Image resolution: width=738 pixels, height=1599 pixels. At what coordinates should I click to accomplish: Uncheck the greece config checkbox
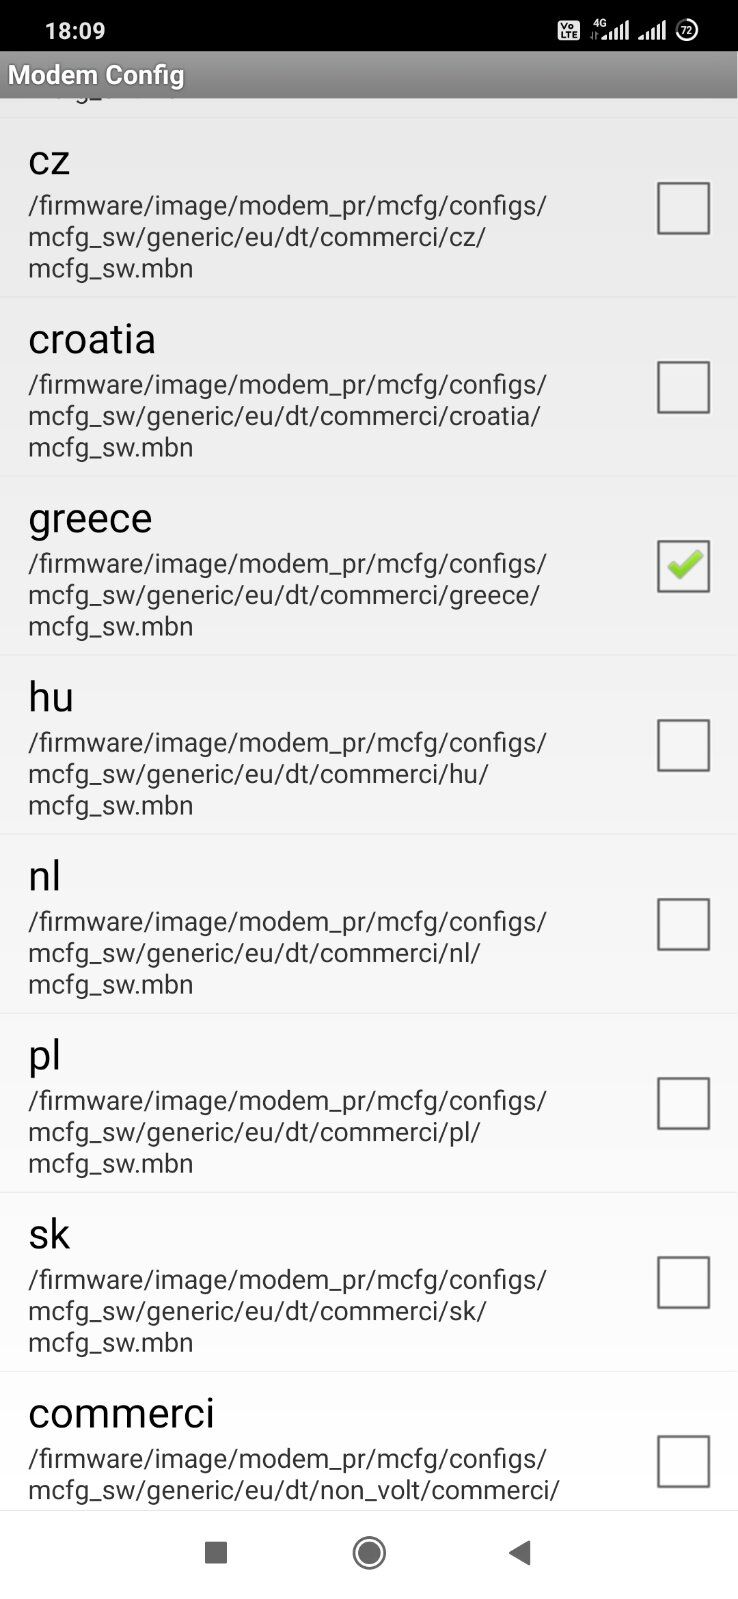click(683, 566)
